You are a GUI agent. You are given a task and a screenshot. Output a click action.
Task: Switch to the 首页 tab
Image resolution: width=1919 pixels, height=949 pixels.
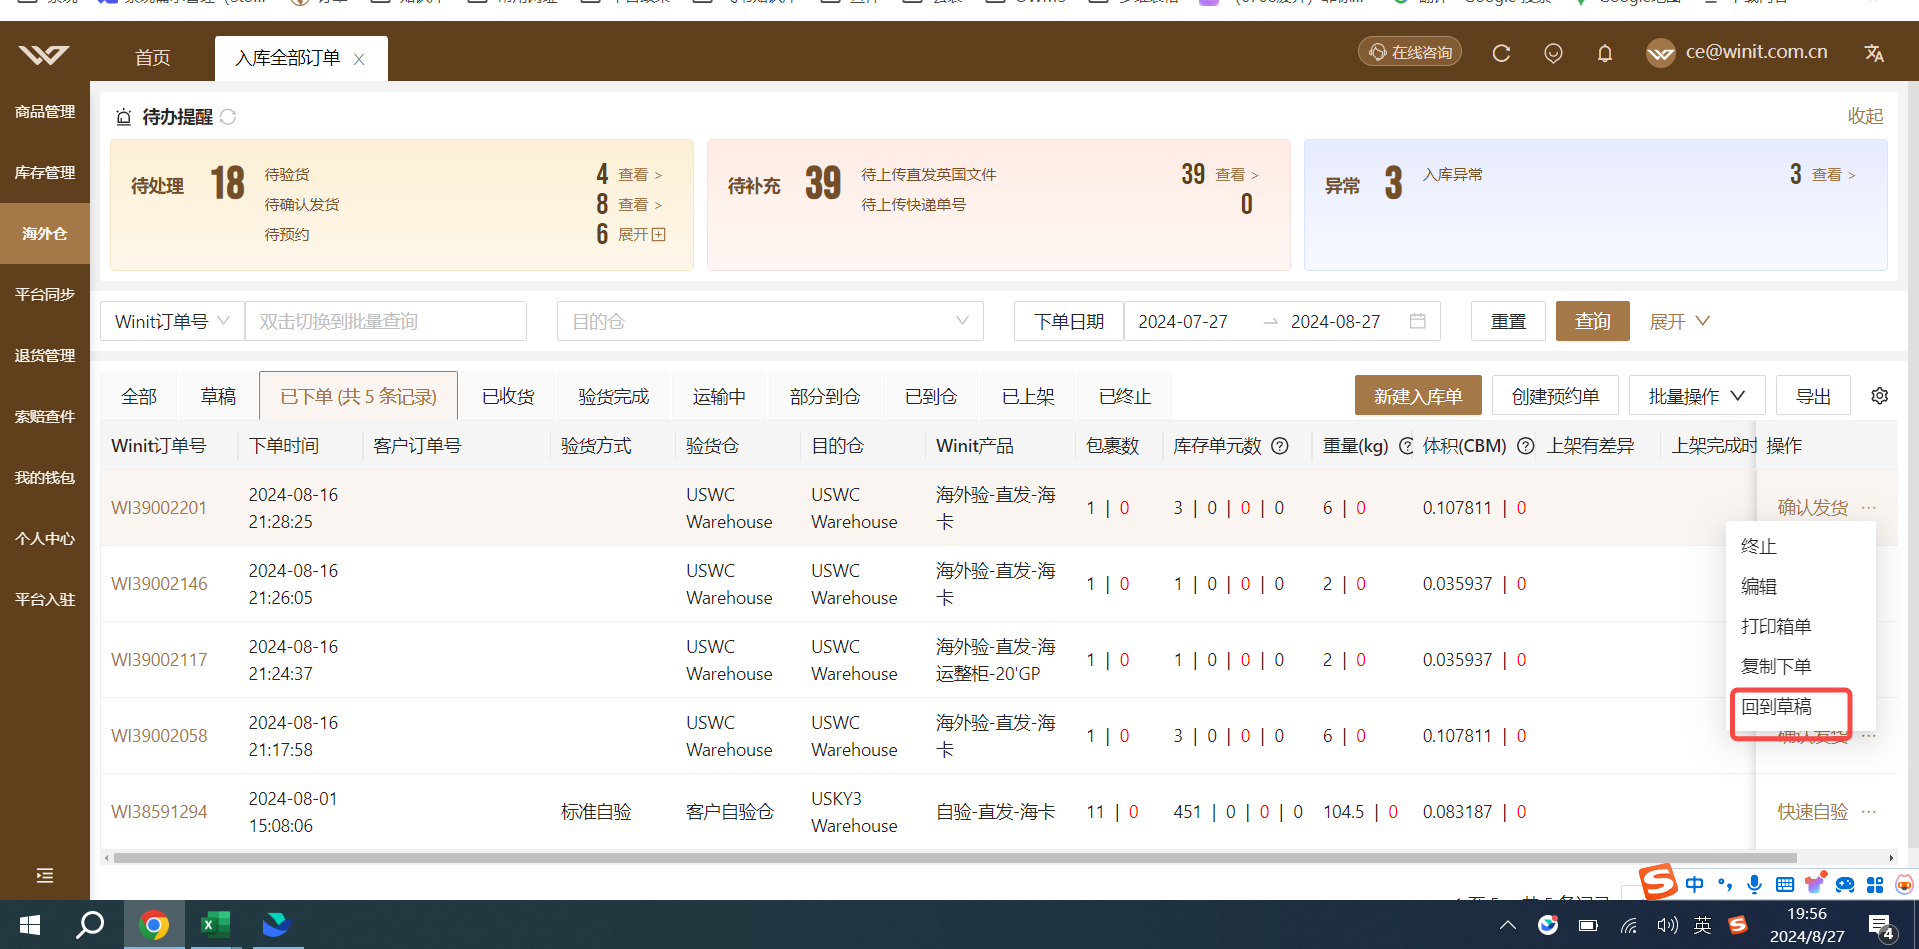click(x=153, y=58)
